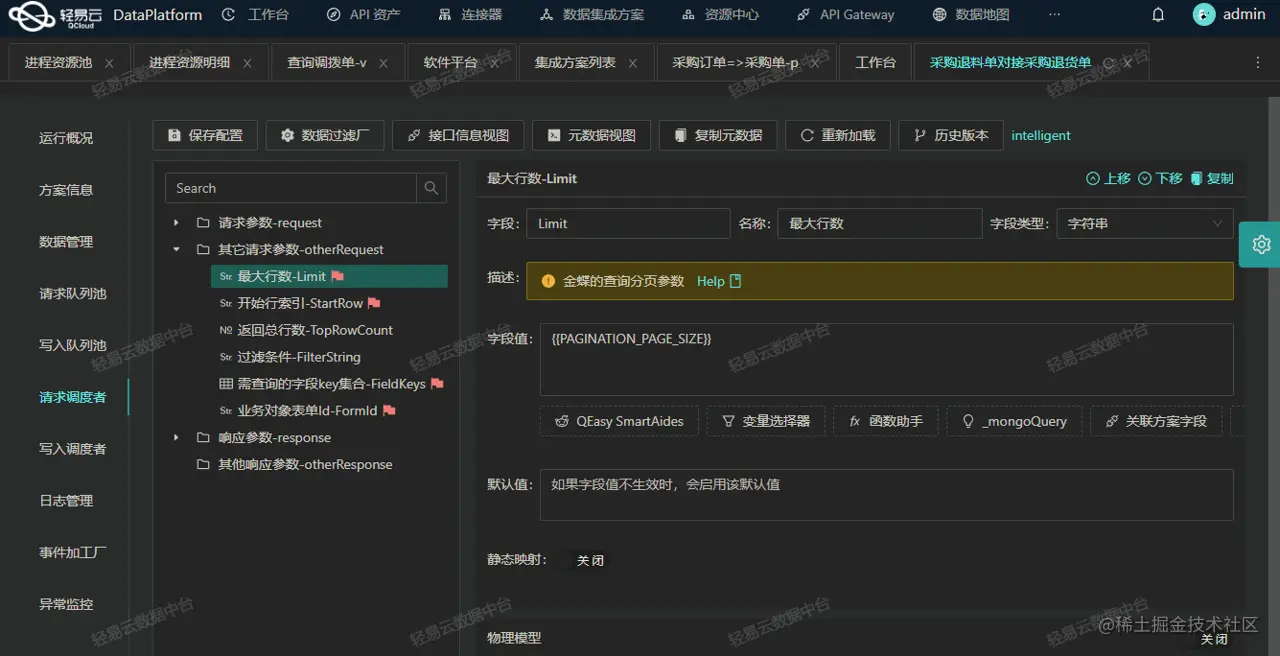Click inside the Search input box

290,188
